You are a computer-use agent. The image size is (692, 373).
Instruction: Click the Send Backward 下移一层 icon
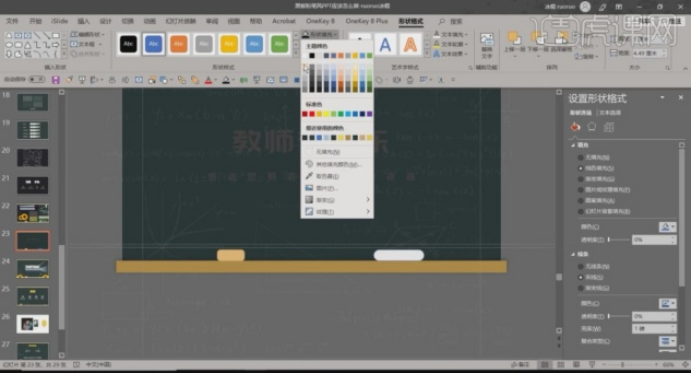[538, 39]
